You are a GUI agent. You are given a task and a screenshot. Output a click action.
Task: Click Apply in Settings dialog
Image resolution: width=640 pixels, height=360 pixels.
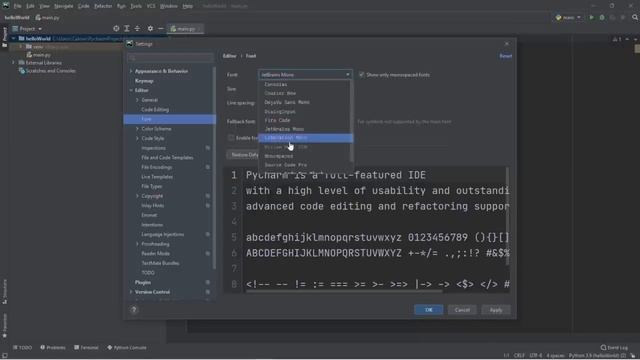[496, 310]
